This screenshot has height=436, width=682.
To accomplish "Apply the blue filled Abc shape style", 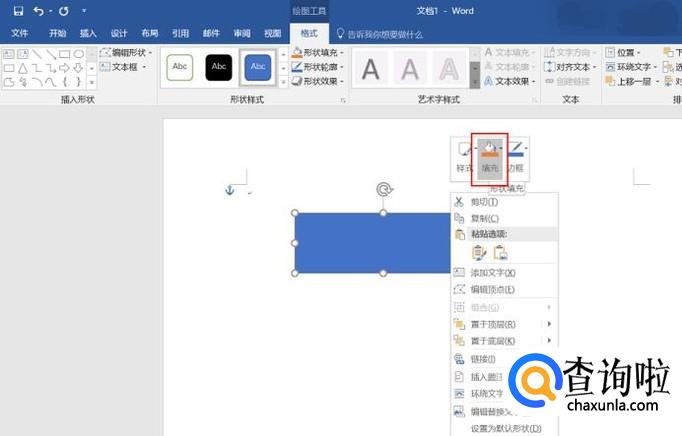I will coord(258,67).
